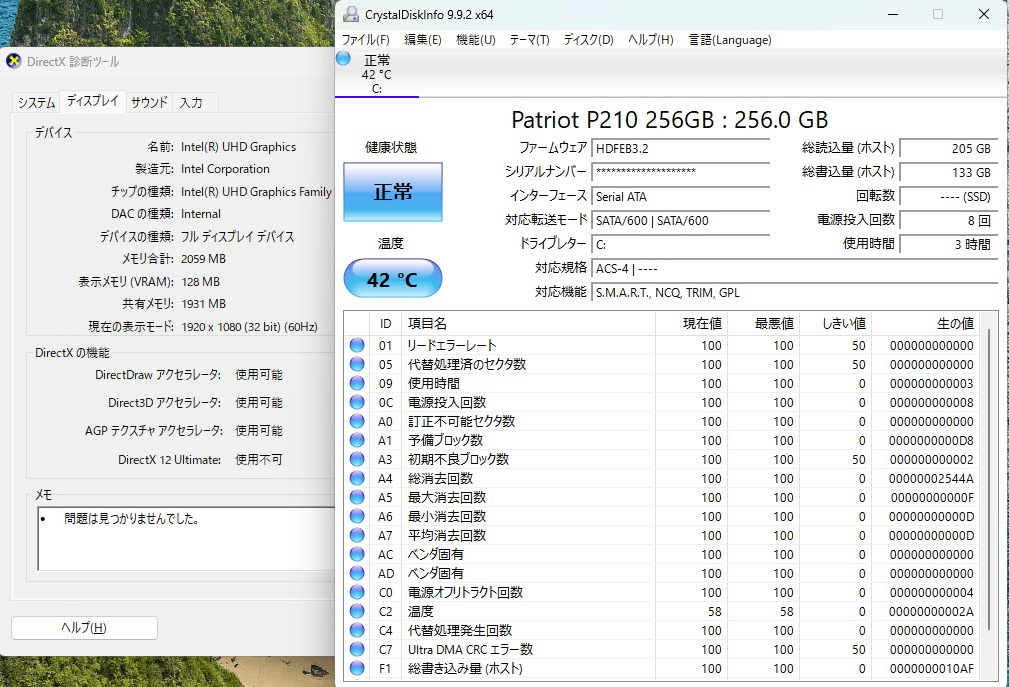This screenshot has width=1009, height=687.
Task: Click status circle for ID 01 リードエラーレート
Action: click(357, 345)
